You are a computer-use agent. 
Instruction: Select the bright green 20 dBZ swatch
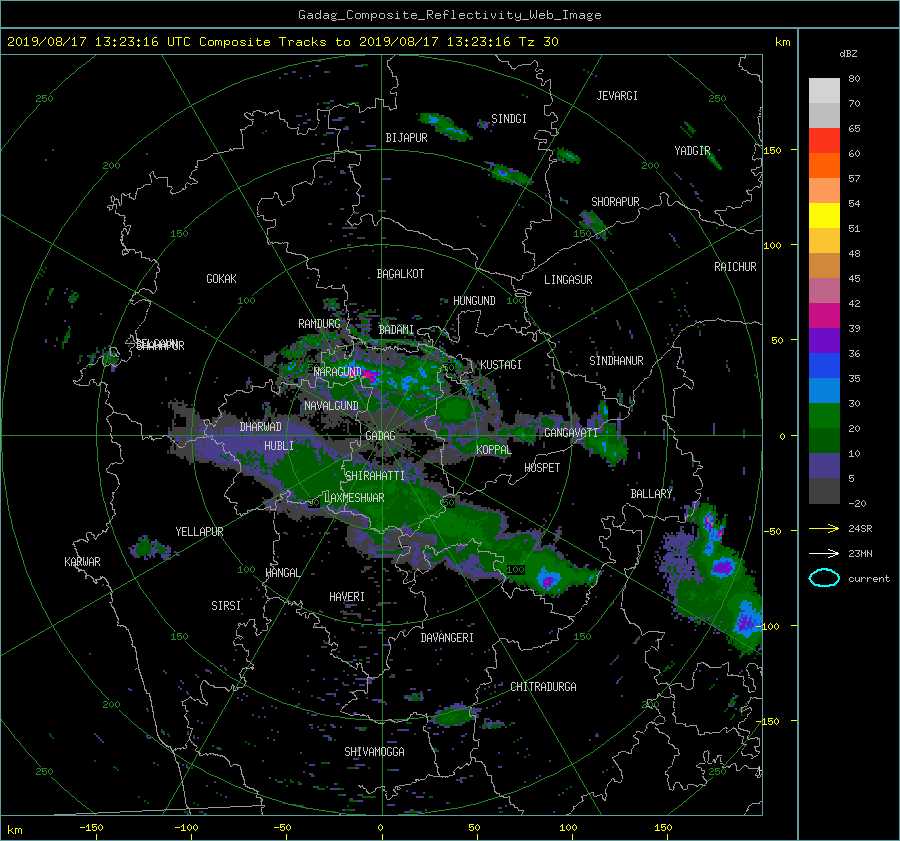824,416
